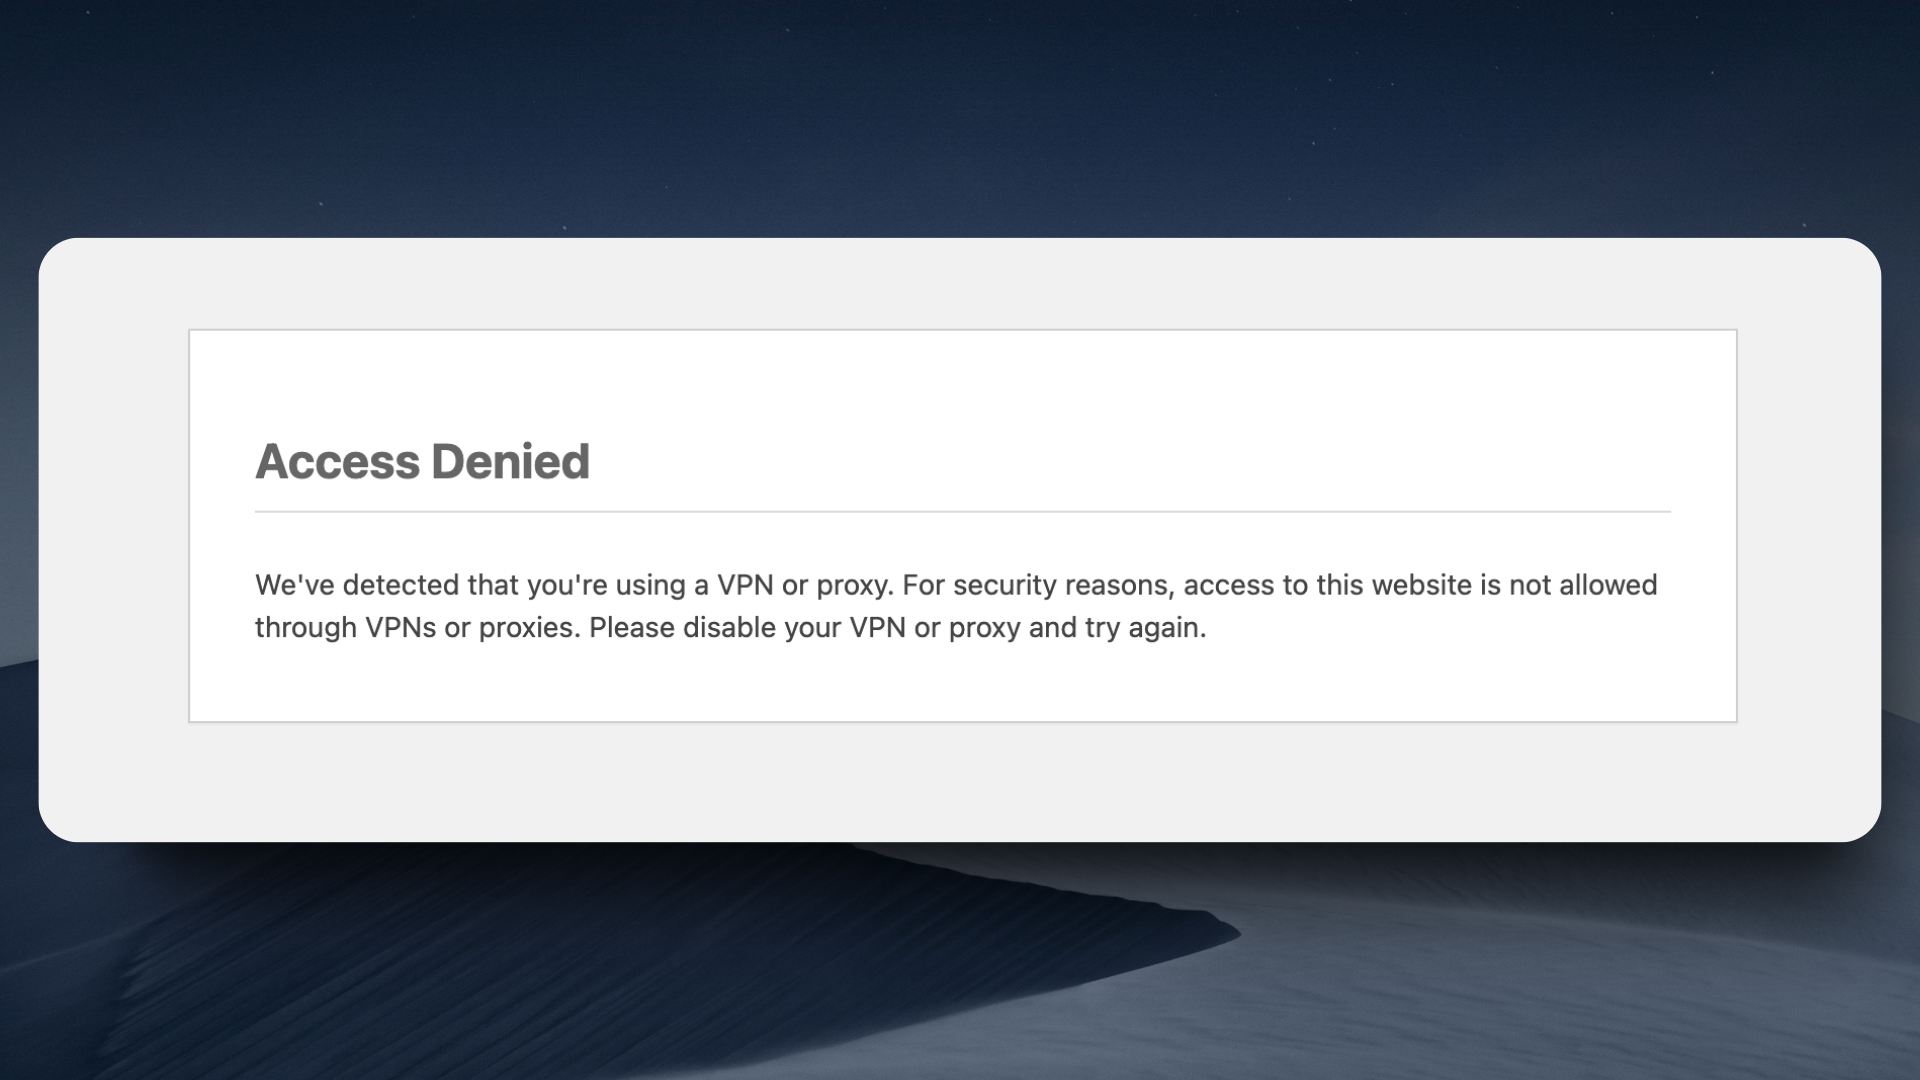Click the "Access Denied" heading
Viewport: 1920px width, 1080px height.
(x=422, y=461)
